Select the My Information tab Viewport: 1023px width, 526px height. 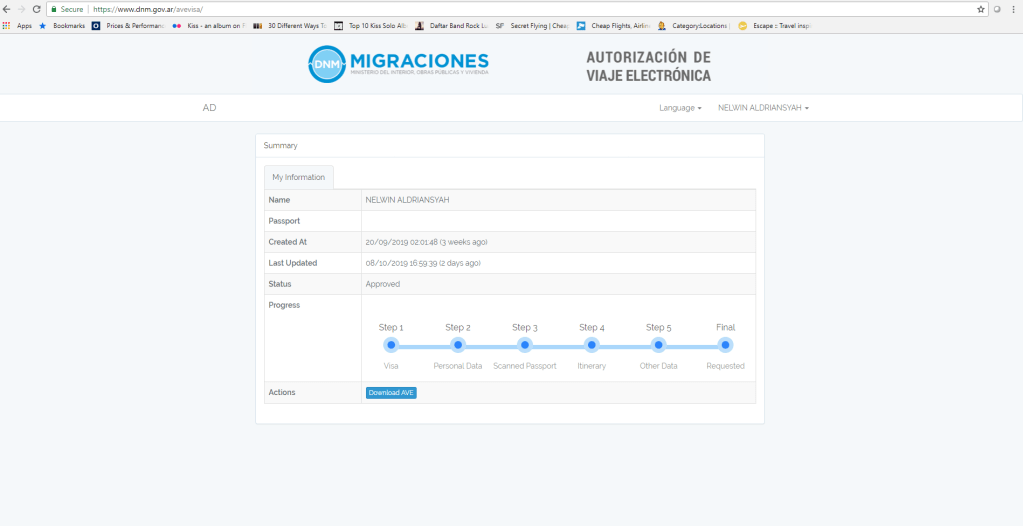(x=298, y=177)
